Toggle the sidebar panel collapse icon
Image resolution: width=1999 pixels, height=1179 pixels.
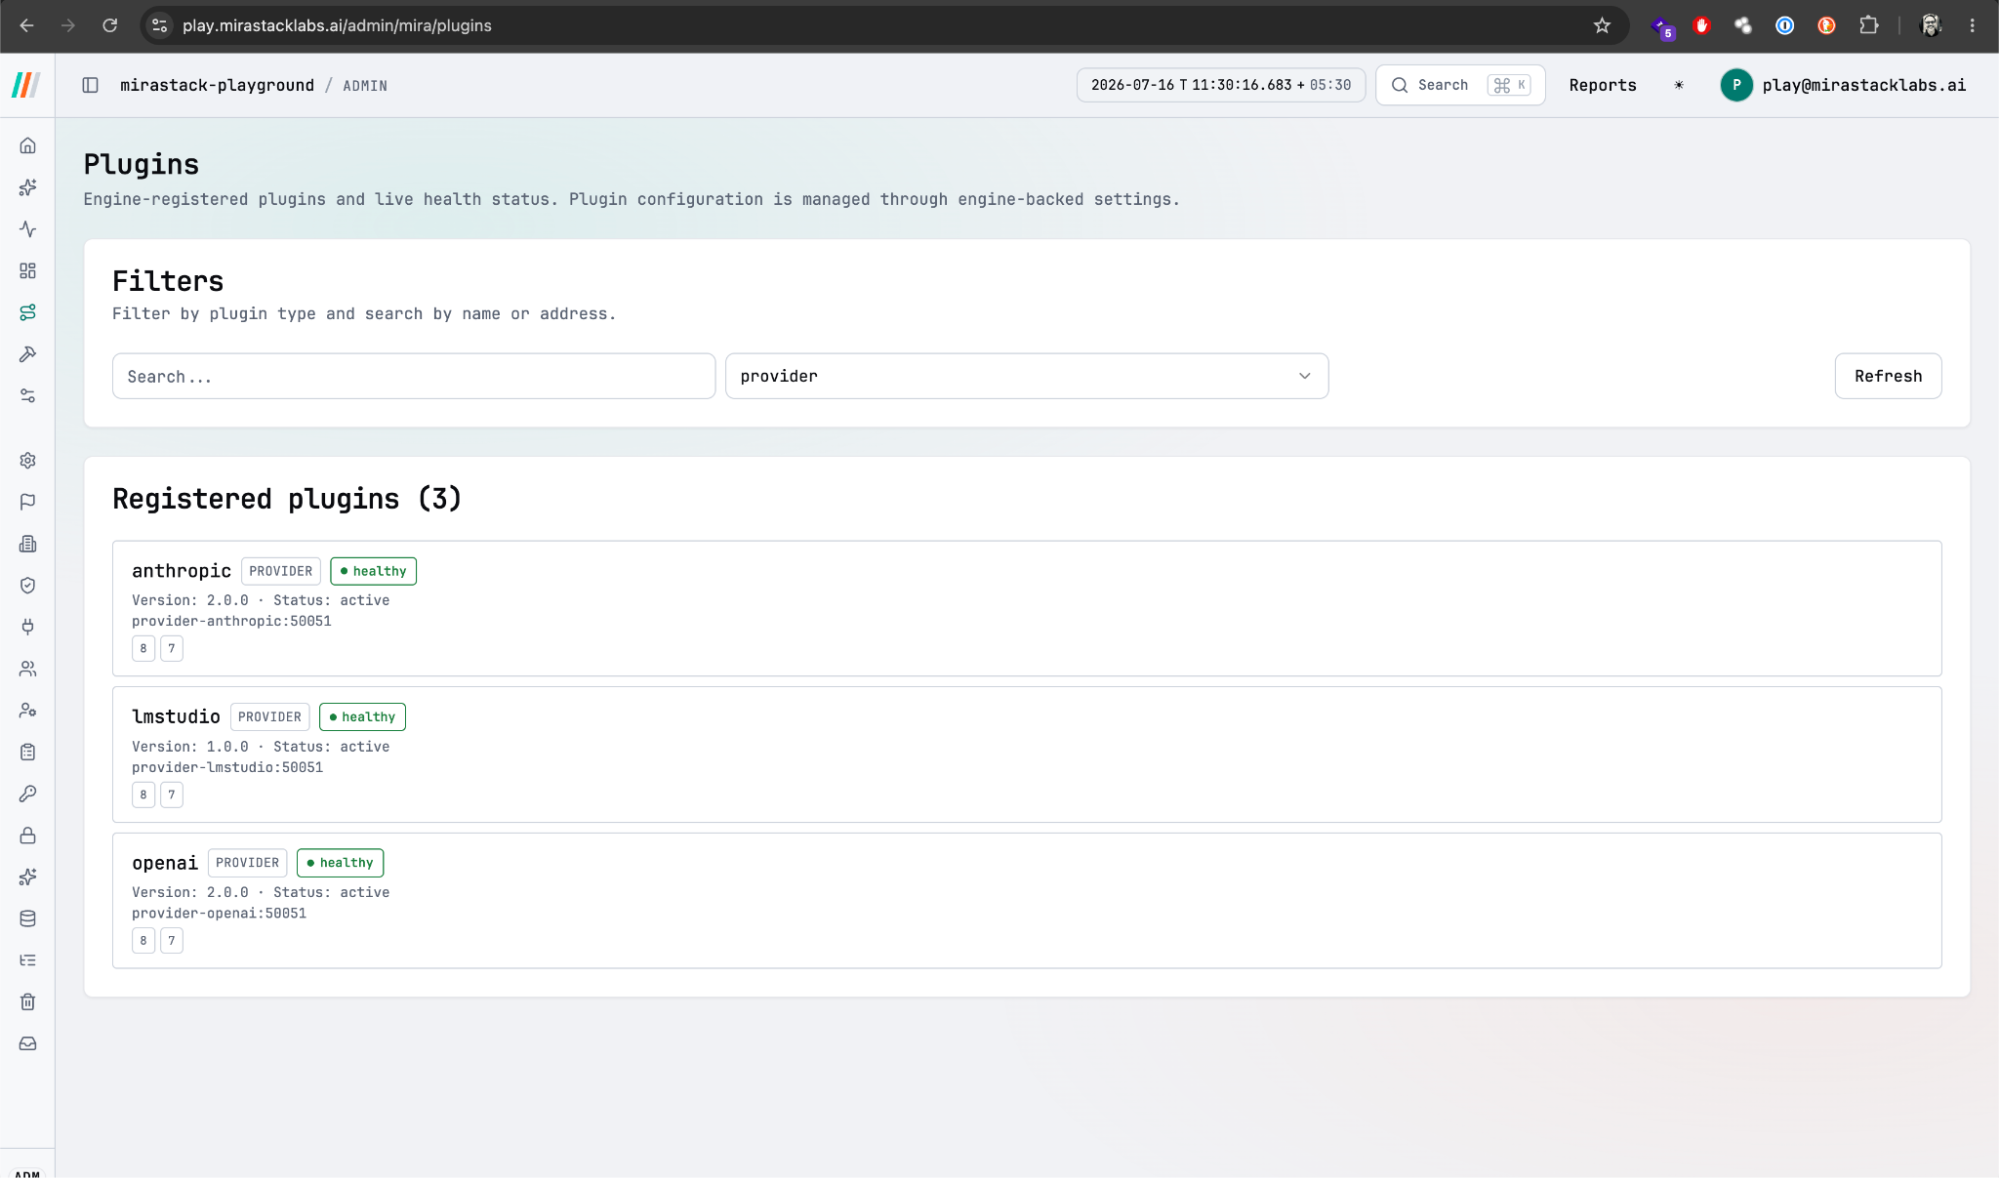click(90, 85)
